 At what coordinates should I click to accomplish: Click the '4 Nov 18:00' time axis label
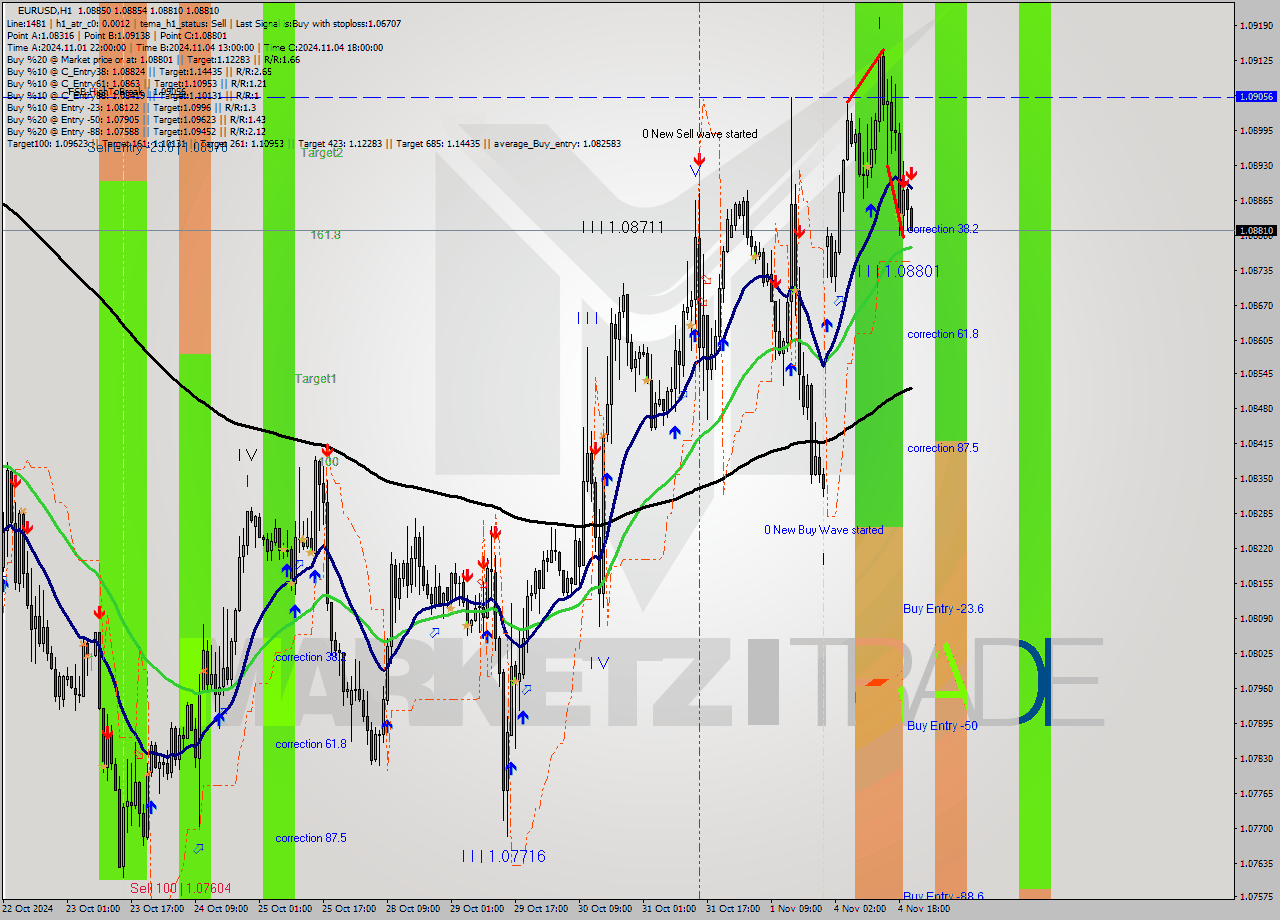[924, 909]
